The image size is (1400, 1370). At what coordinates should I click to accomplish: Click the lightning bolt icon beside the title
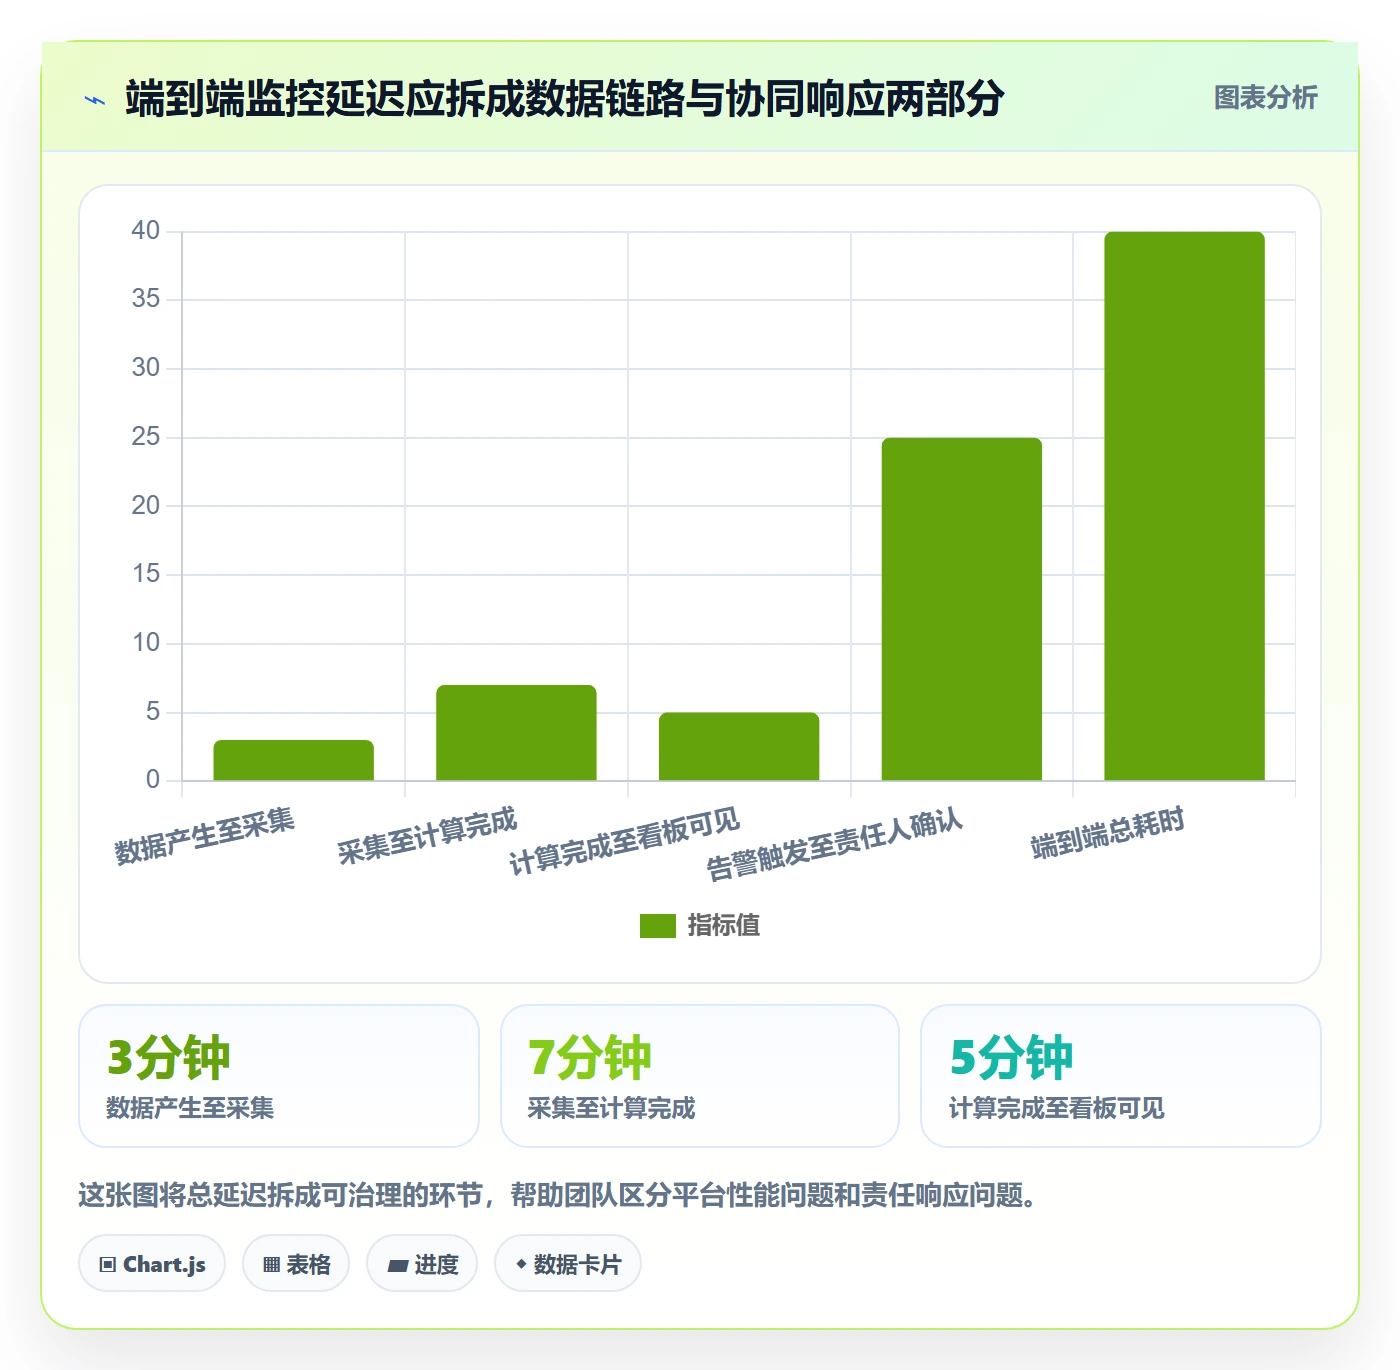pyautogui.click(x=95, y=100)
